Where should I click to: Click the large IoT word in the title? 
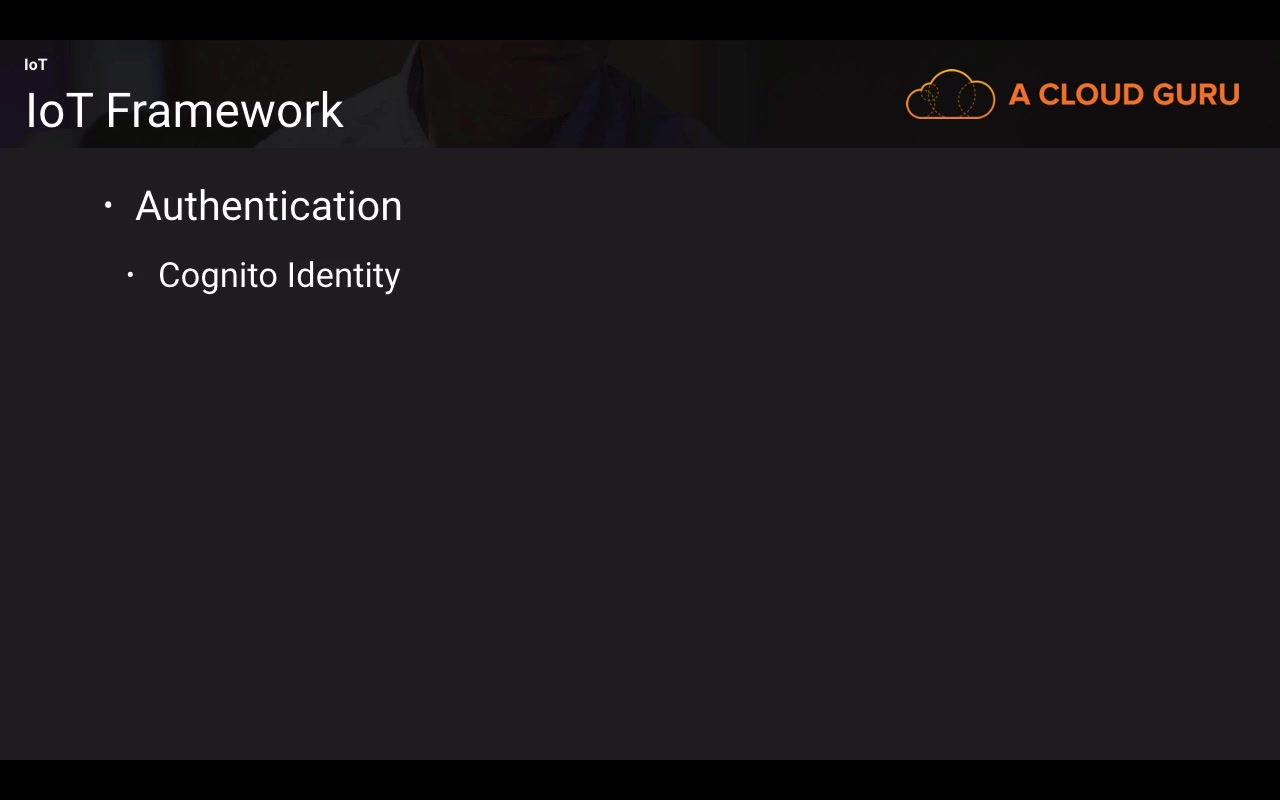[x=59, y=110]
